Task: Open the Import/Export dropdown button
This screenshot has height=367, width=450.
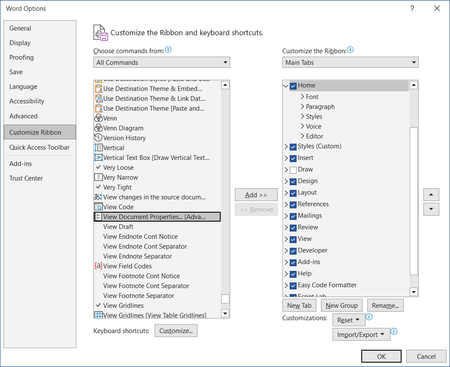Action: 361,334
